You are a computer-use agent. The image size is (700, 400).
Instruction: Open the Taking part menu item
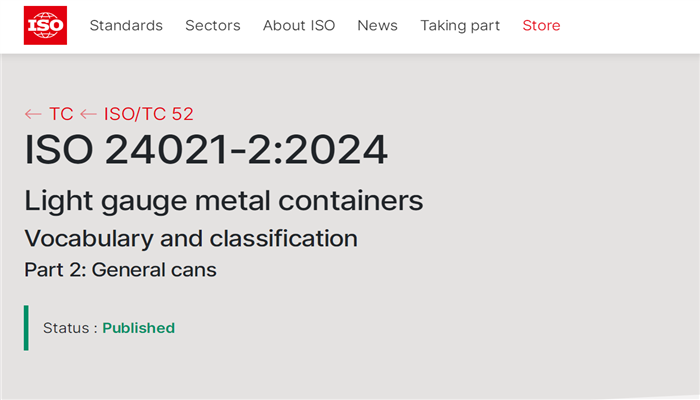click(x=460, y=26)
